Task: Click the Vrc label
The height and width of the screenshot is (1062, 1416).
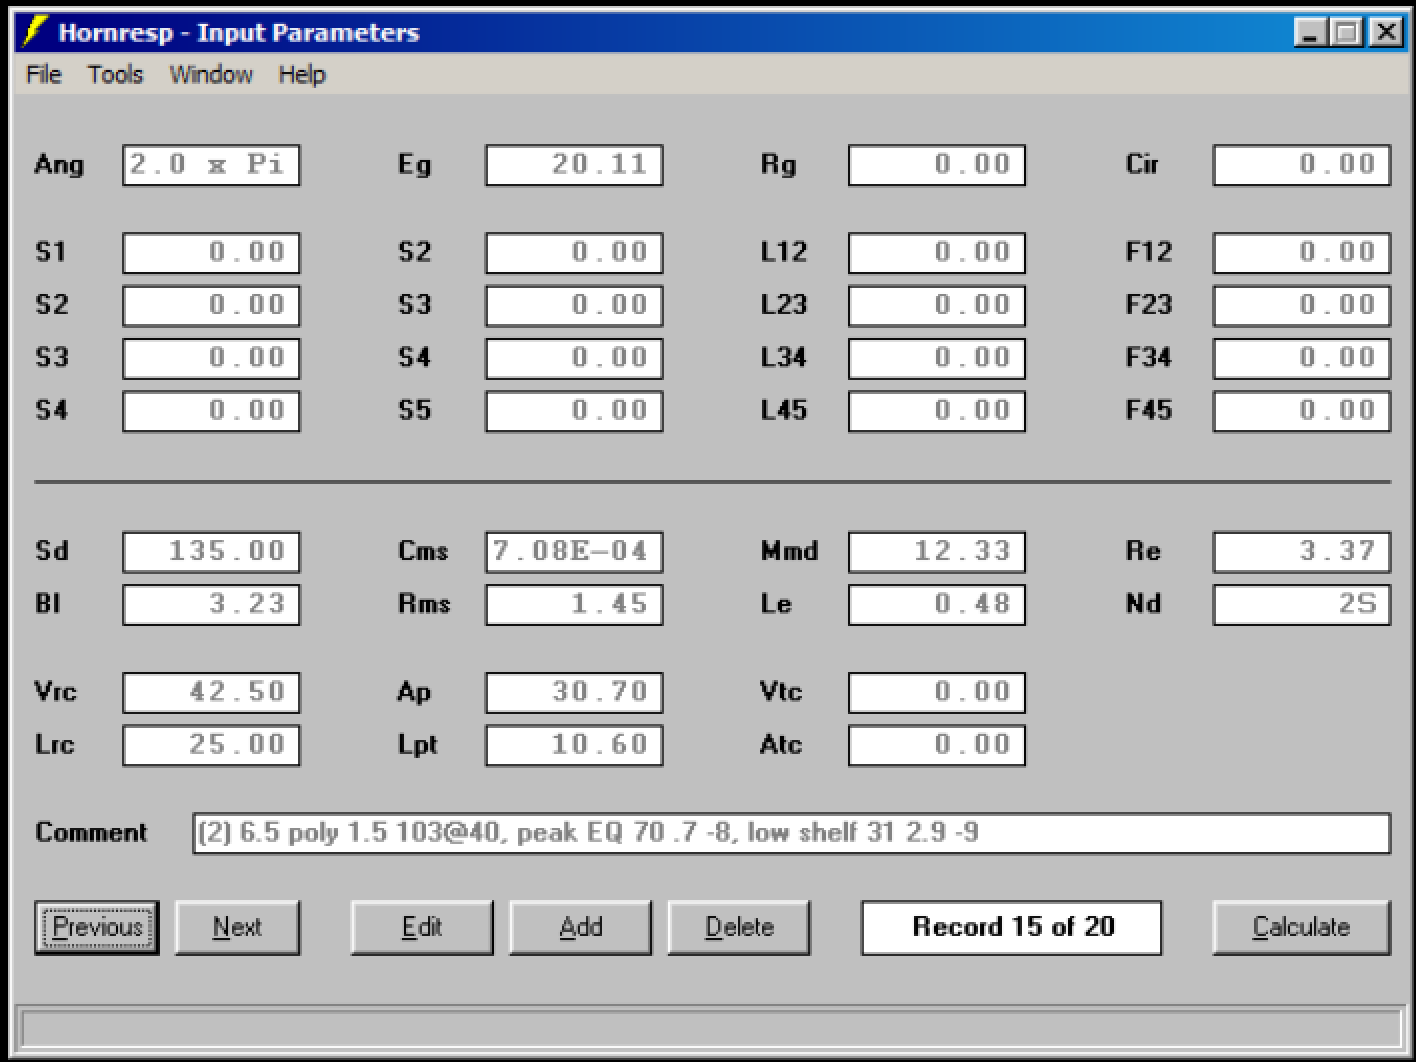Action: 55,691
